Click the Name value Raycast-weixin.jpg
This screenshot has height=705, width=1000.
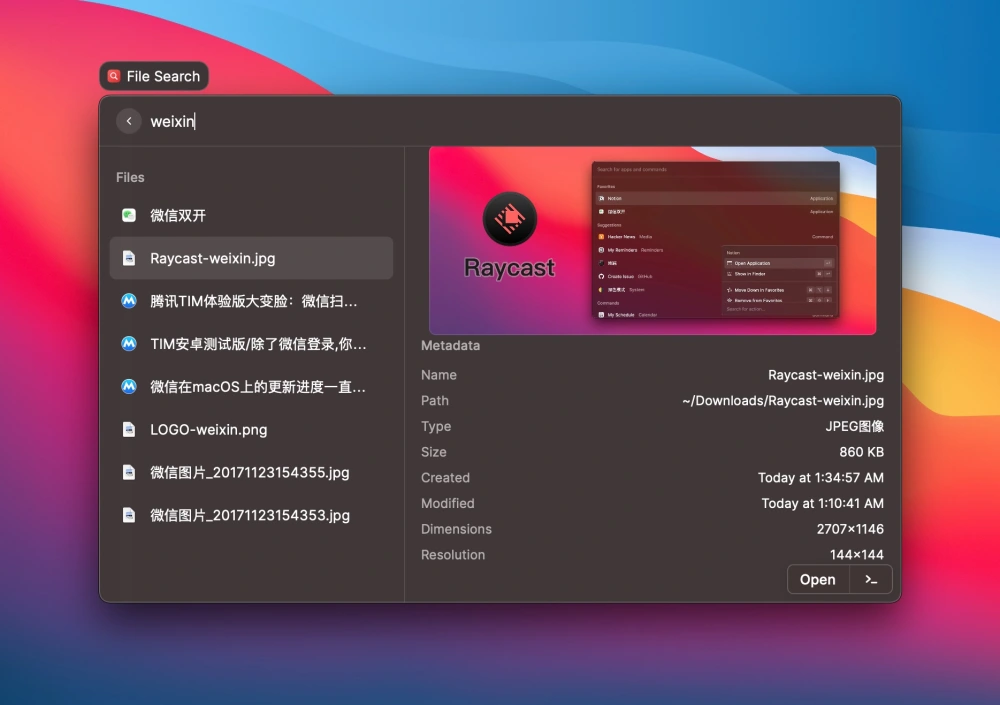pyautogui.click(x=826, y=375)
